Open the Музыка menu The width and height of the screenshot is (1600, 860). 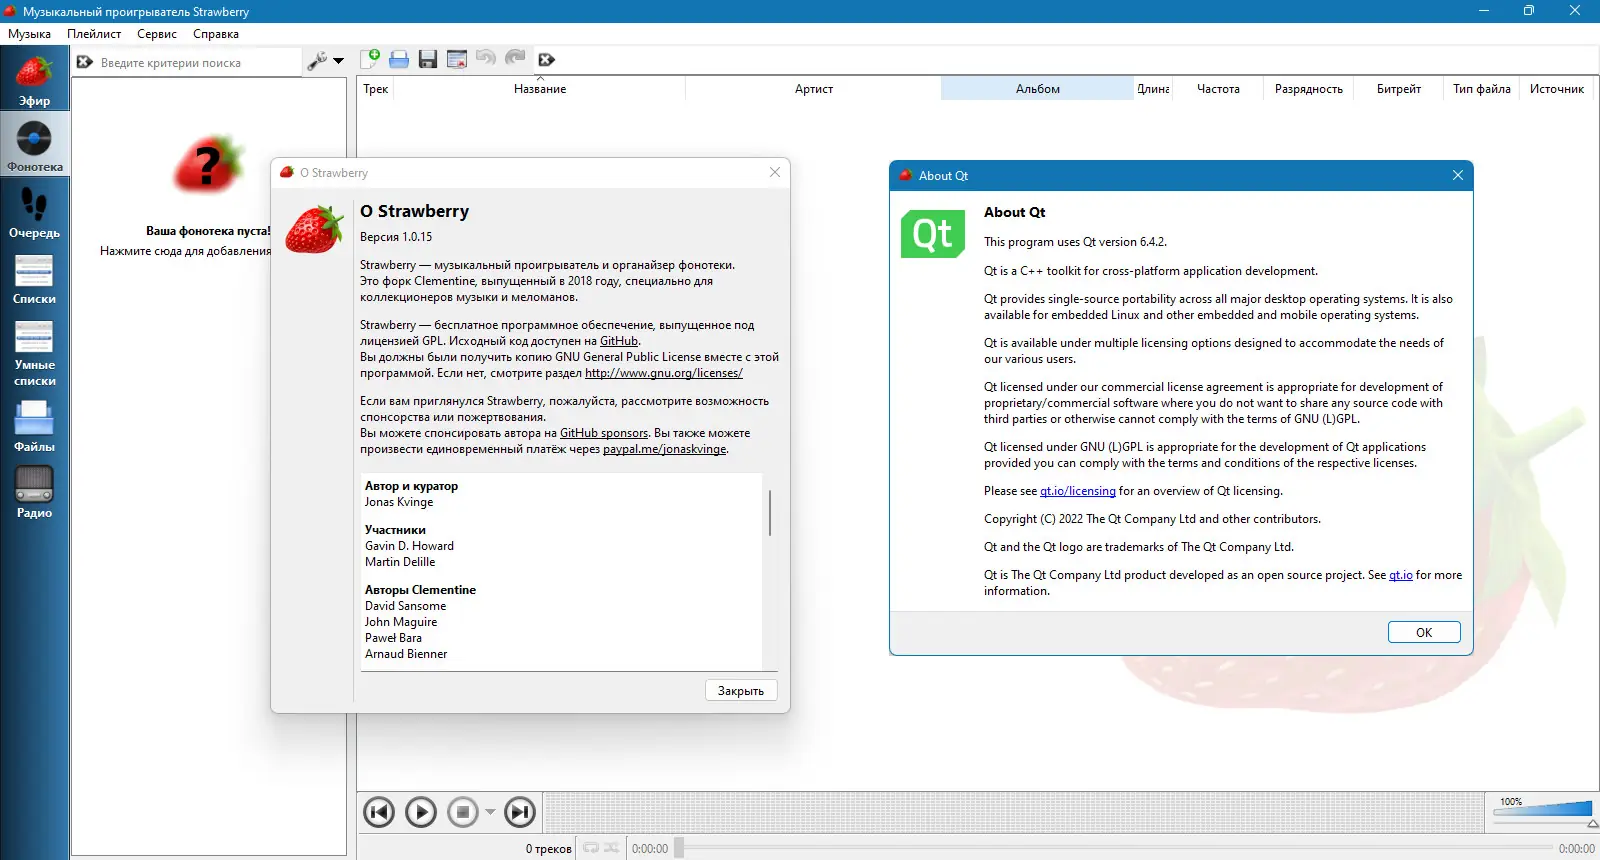click(x=29, y=34)
